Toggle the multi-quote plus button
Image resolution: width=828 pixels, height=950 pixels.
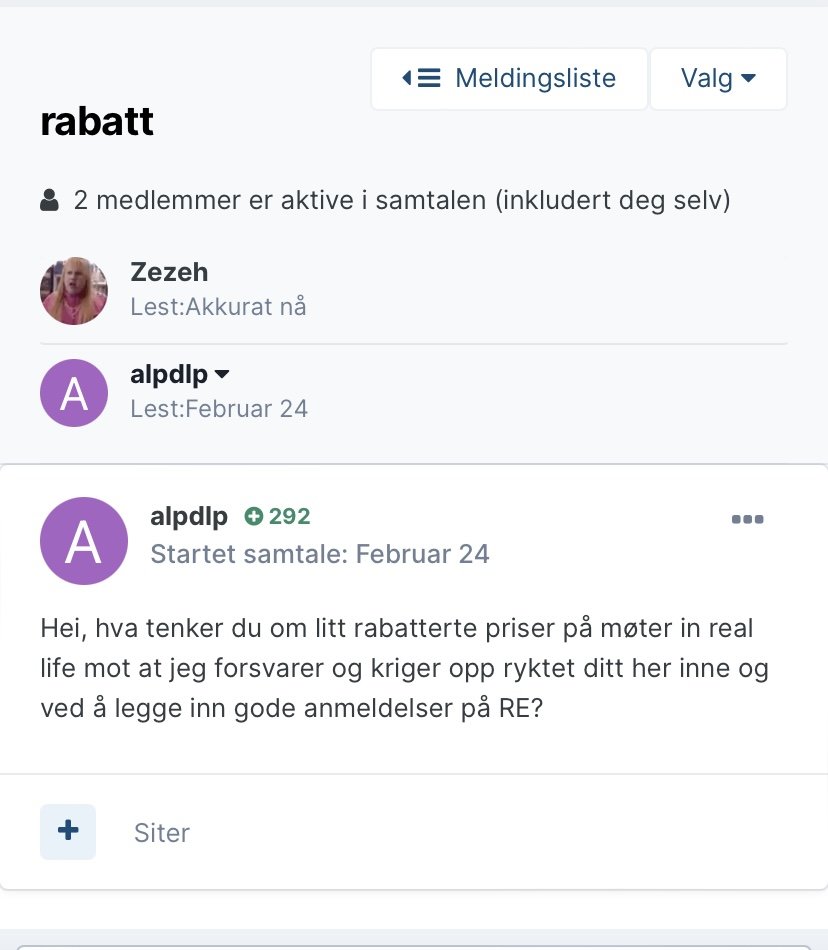click(x=68, y=831)
